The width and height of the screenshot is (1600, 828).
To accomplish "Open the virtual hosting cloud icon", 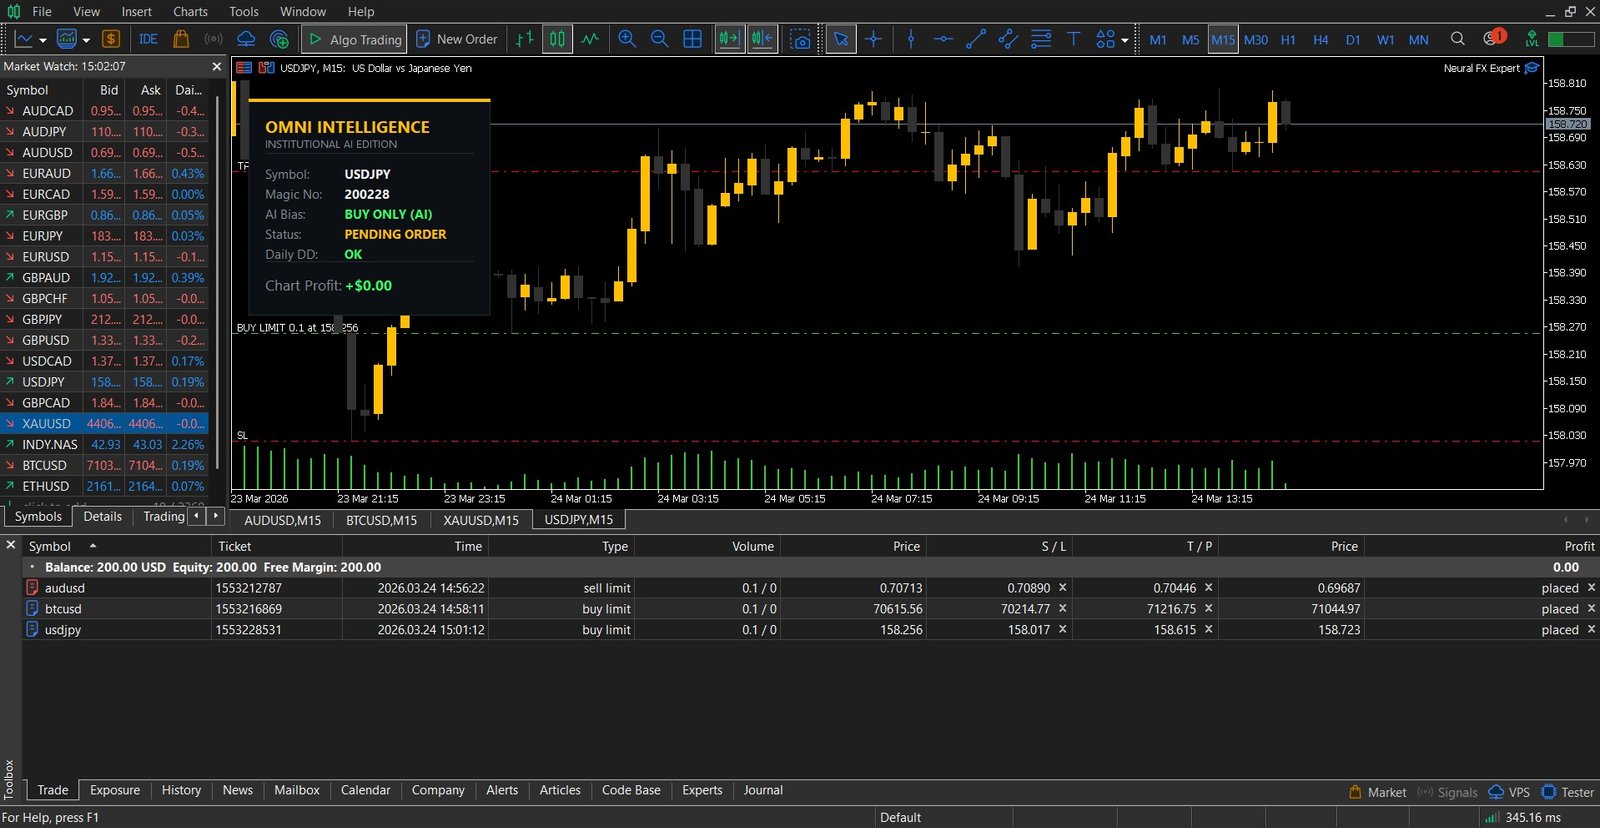I will pos(246,39).
